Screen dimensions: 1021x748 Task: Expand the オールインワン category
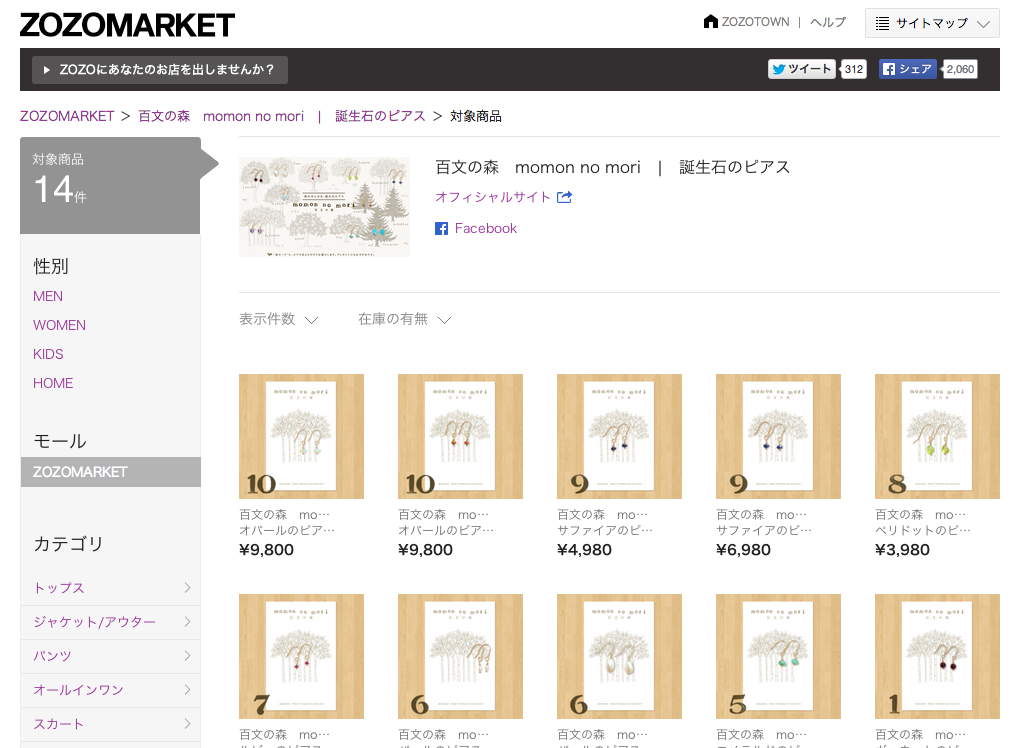click(x=110, y=690)
